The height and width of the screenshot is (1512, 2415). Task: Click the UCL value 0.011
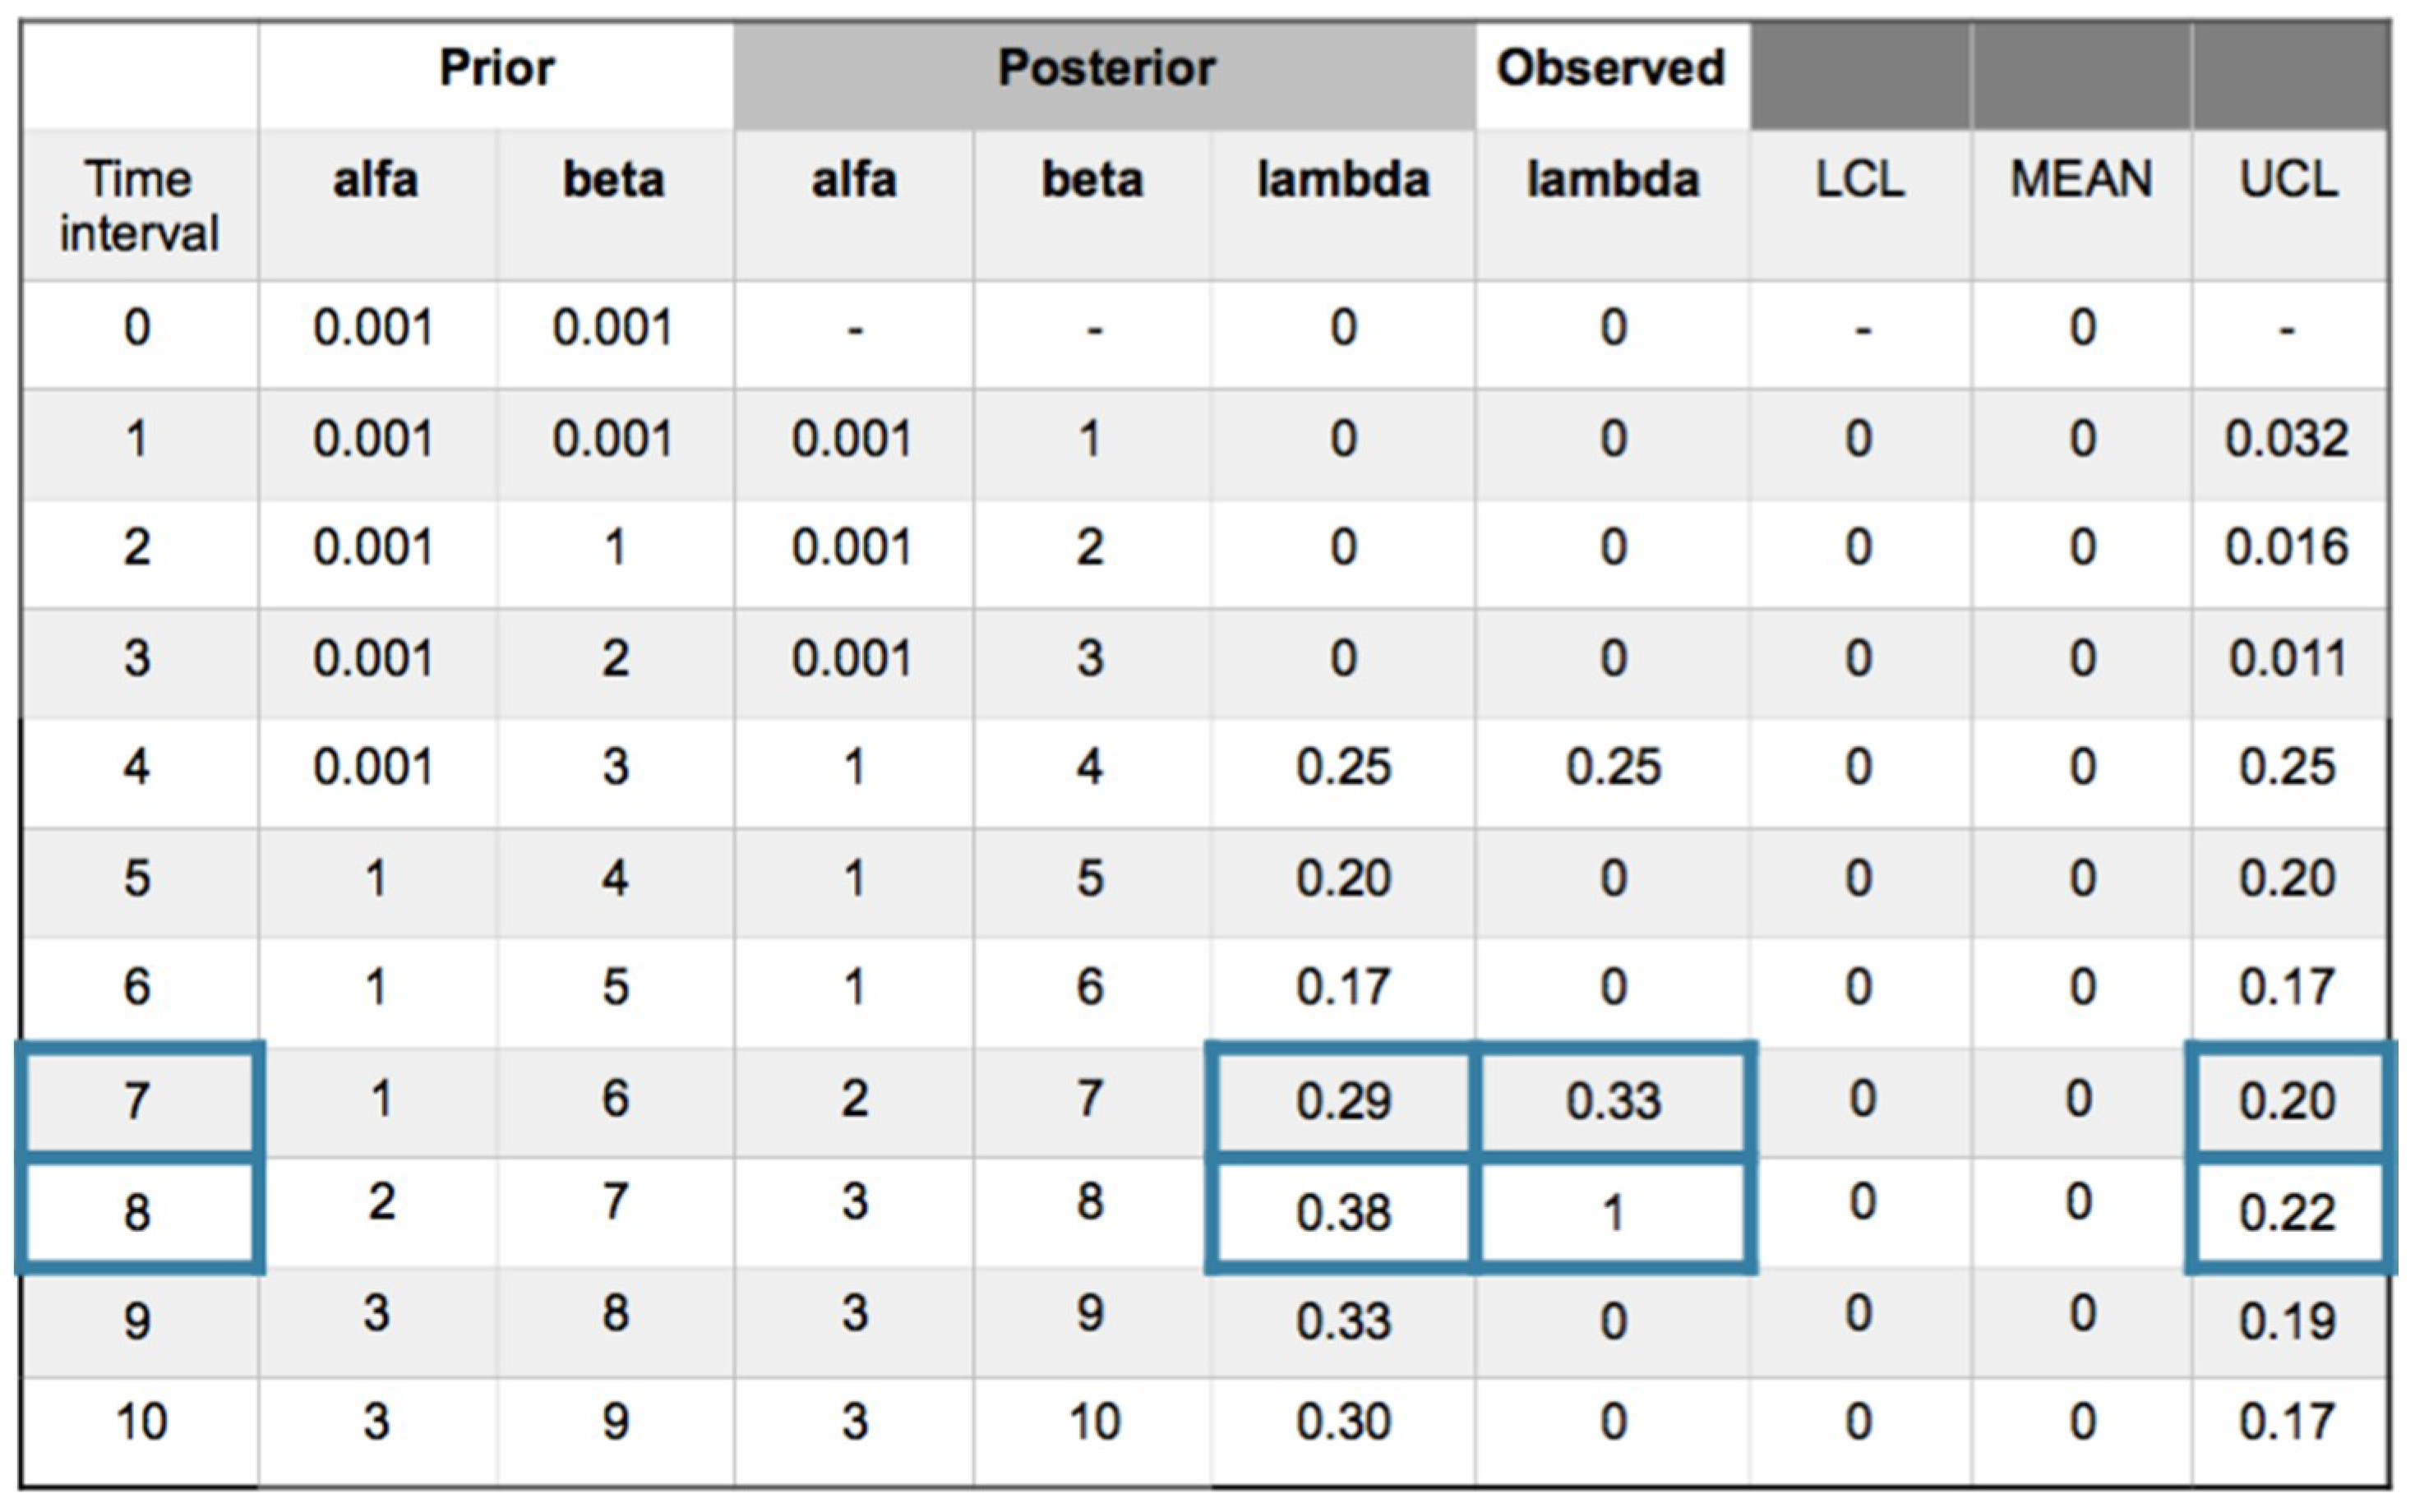2288,659
